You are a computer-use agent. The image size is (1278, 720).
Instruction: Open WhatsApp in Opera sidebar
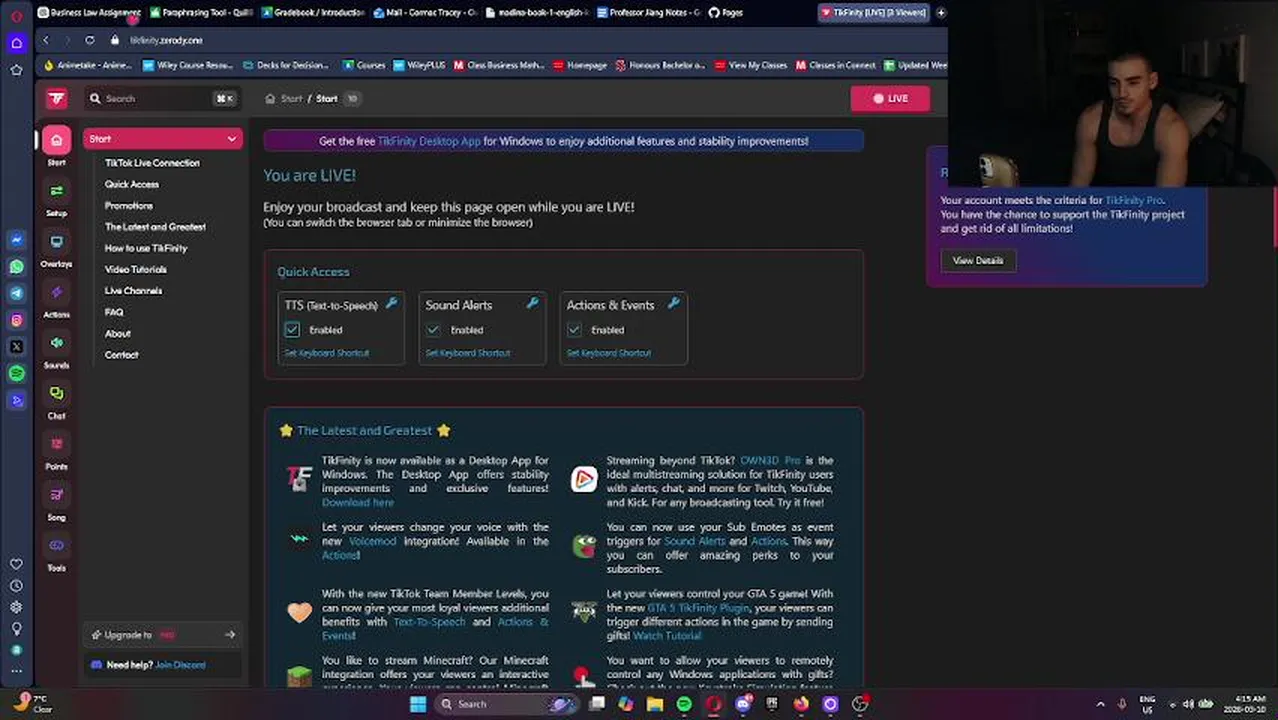pyautogui.click(x=16, y=267)
